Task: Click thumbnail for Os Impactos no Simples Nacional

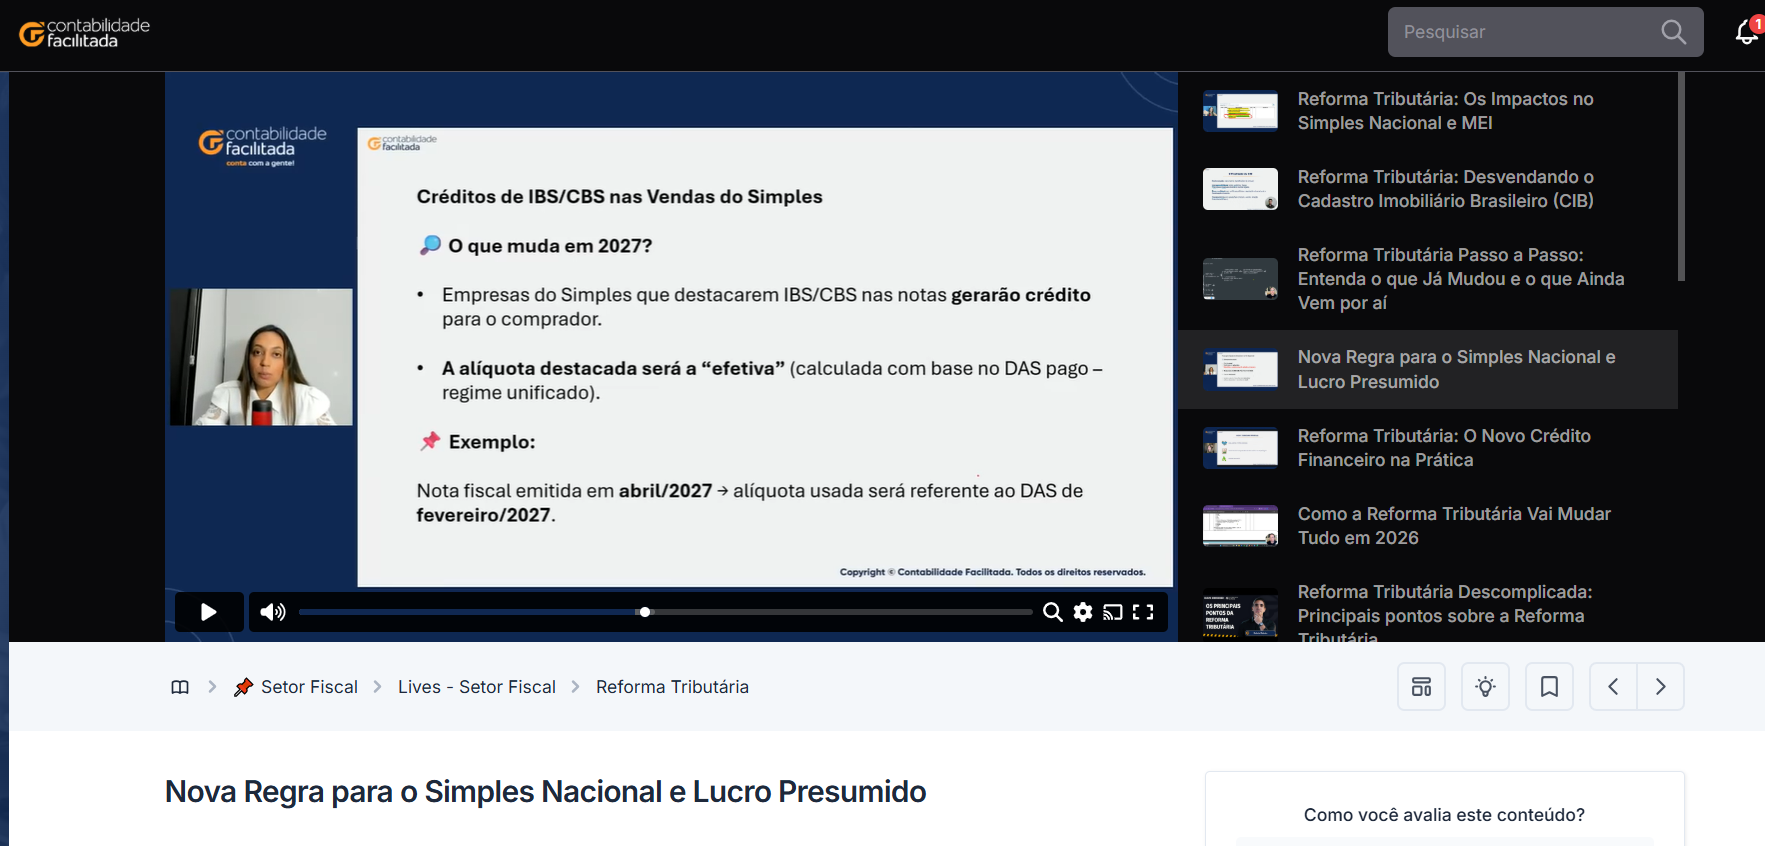Action: 1240,111
